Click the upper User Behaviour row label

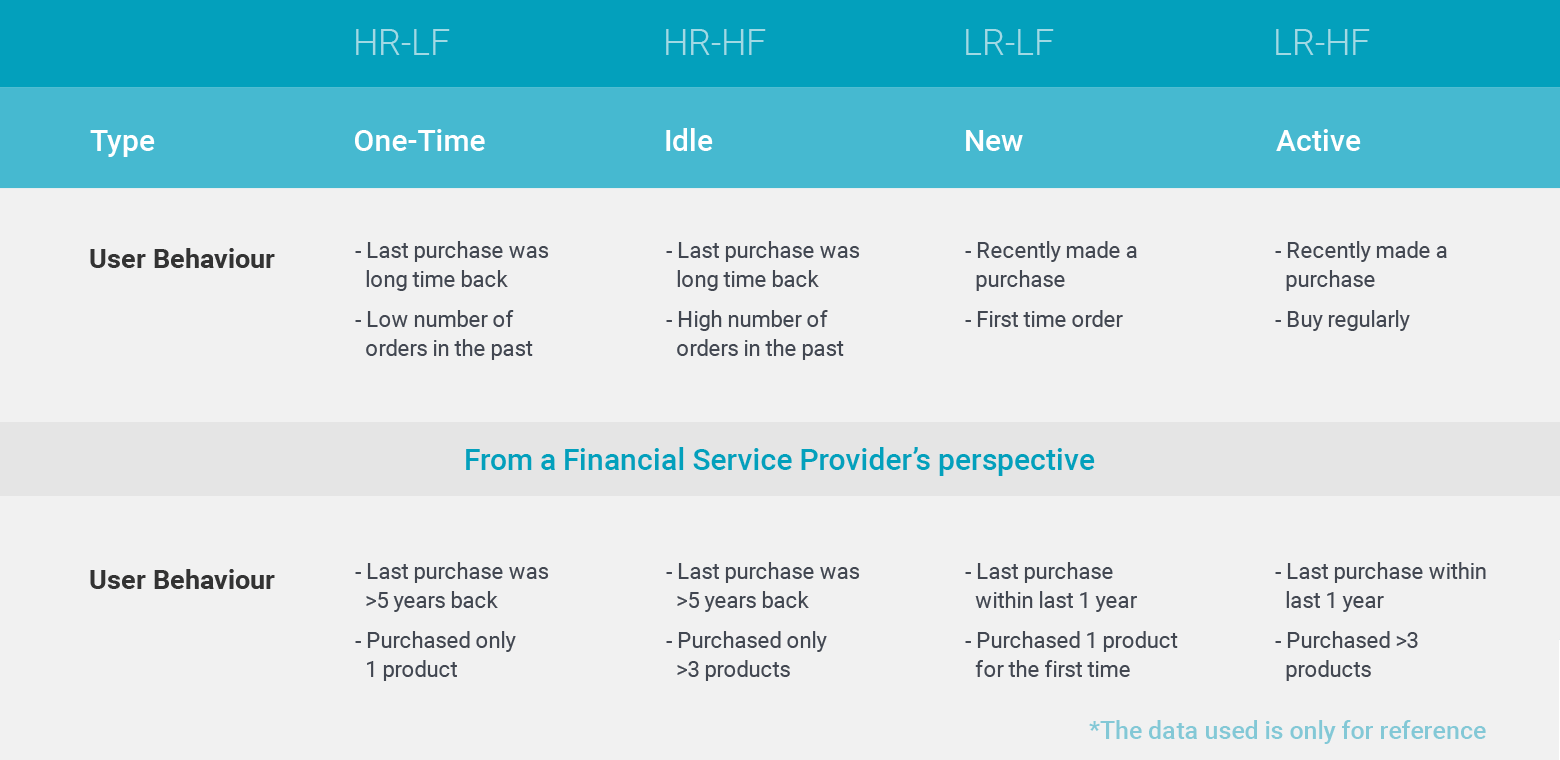(x=181, y=259)
